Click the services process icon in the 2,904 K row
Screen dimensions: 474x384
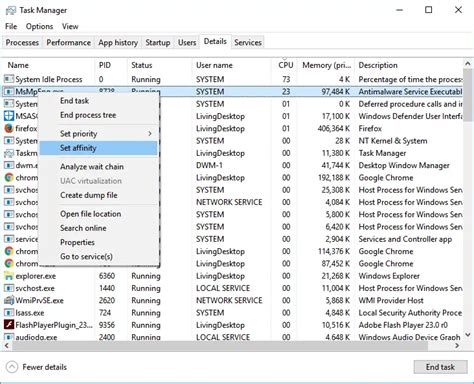(x=9, y=239)
